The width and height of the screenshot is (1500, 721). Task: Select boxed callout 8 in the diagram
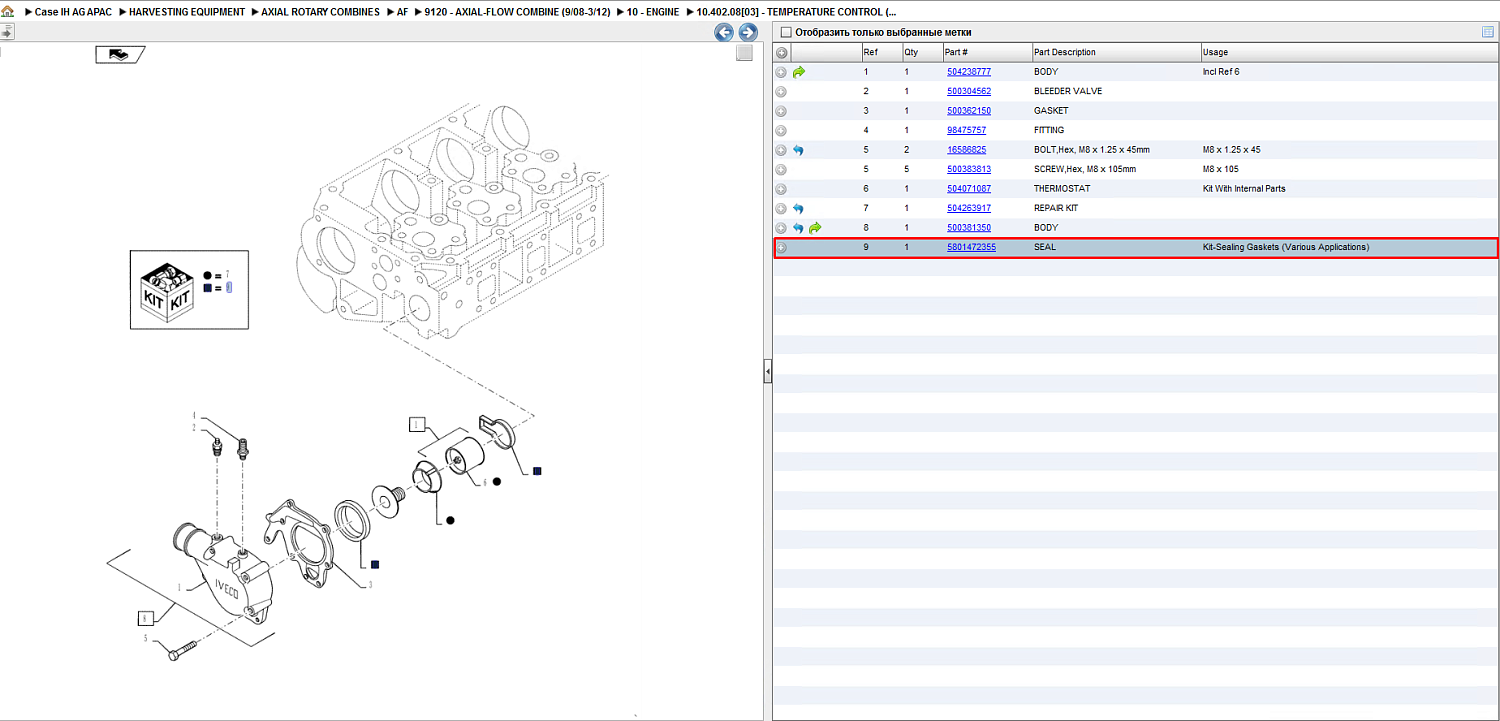[x=146, y=617]
